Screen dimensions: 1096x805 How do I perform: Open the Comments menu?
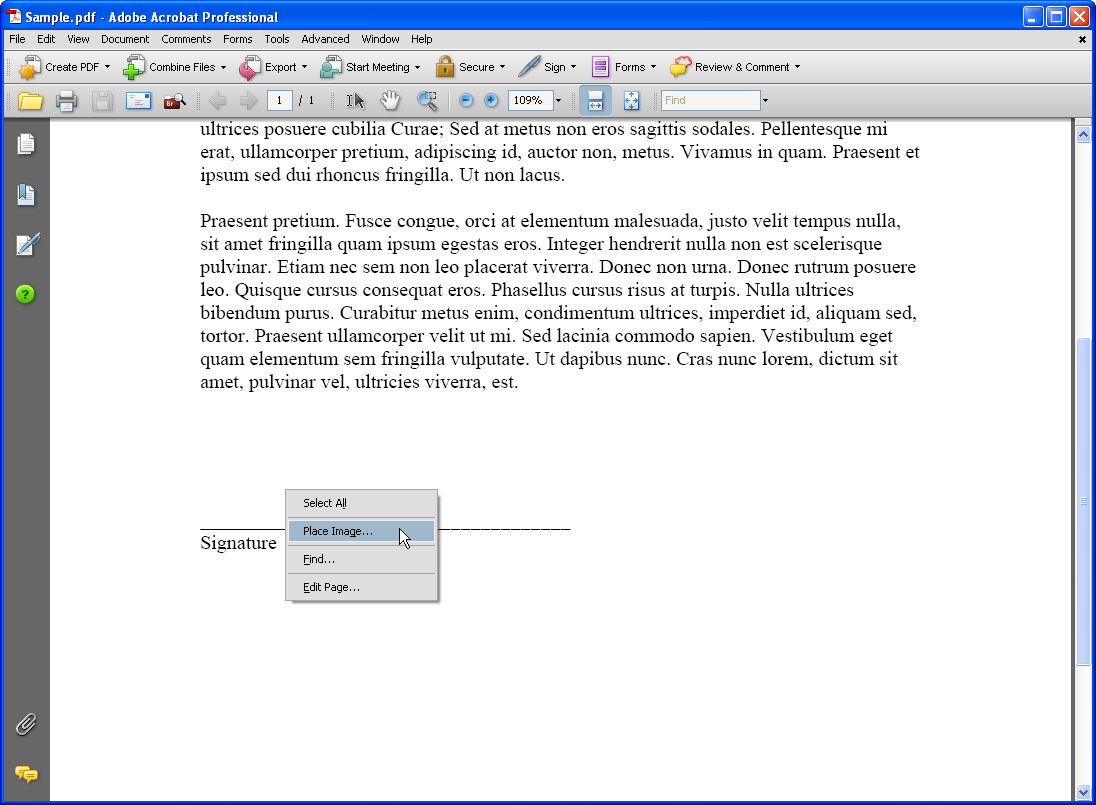[186, 39]
